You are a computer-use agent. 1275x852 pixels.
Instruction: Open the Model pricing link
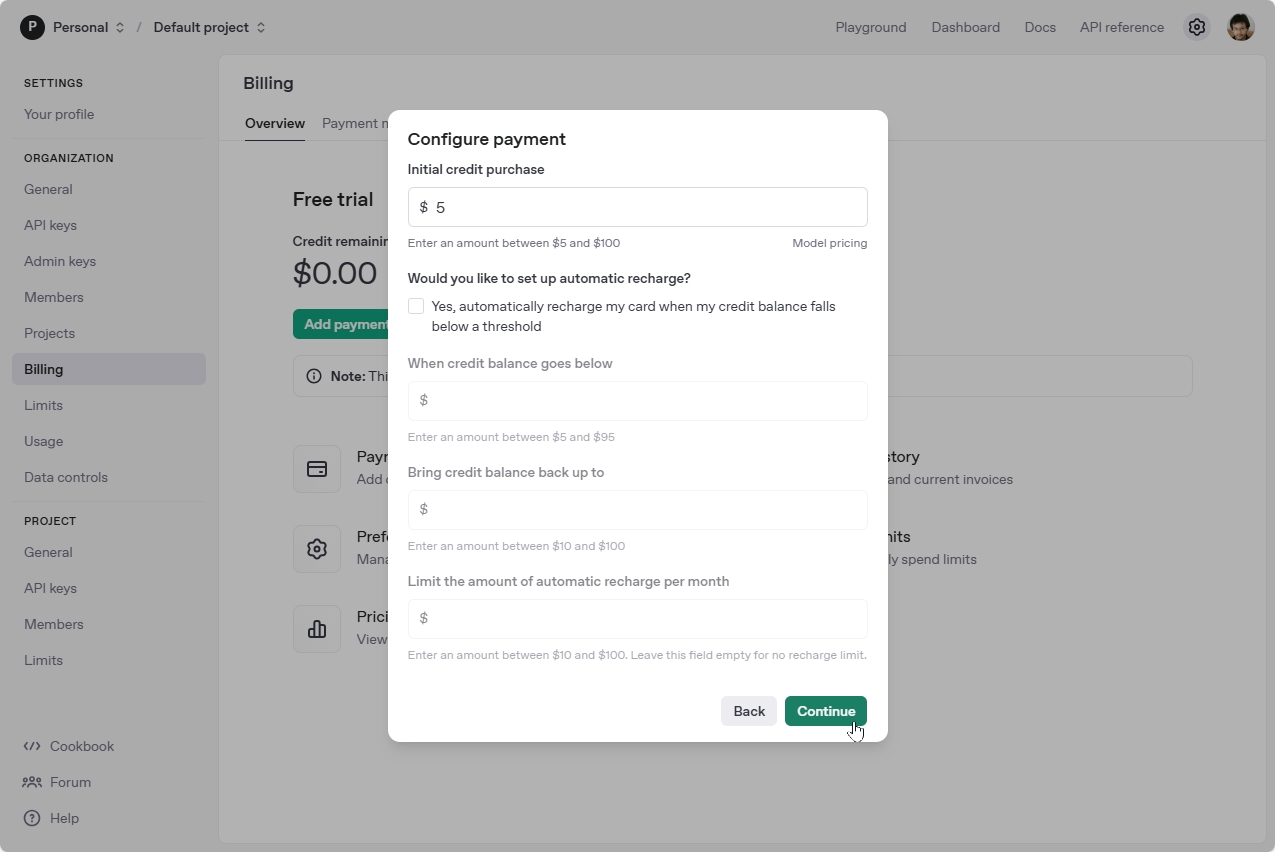[829, 243]
